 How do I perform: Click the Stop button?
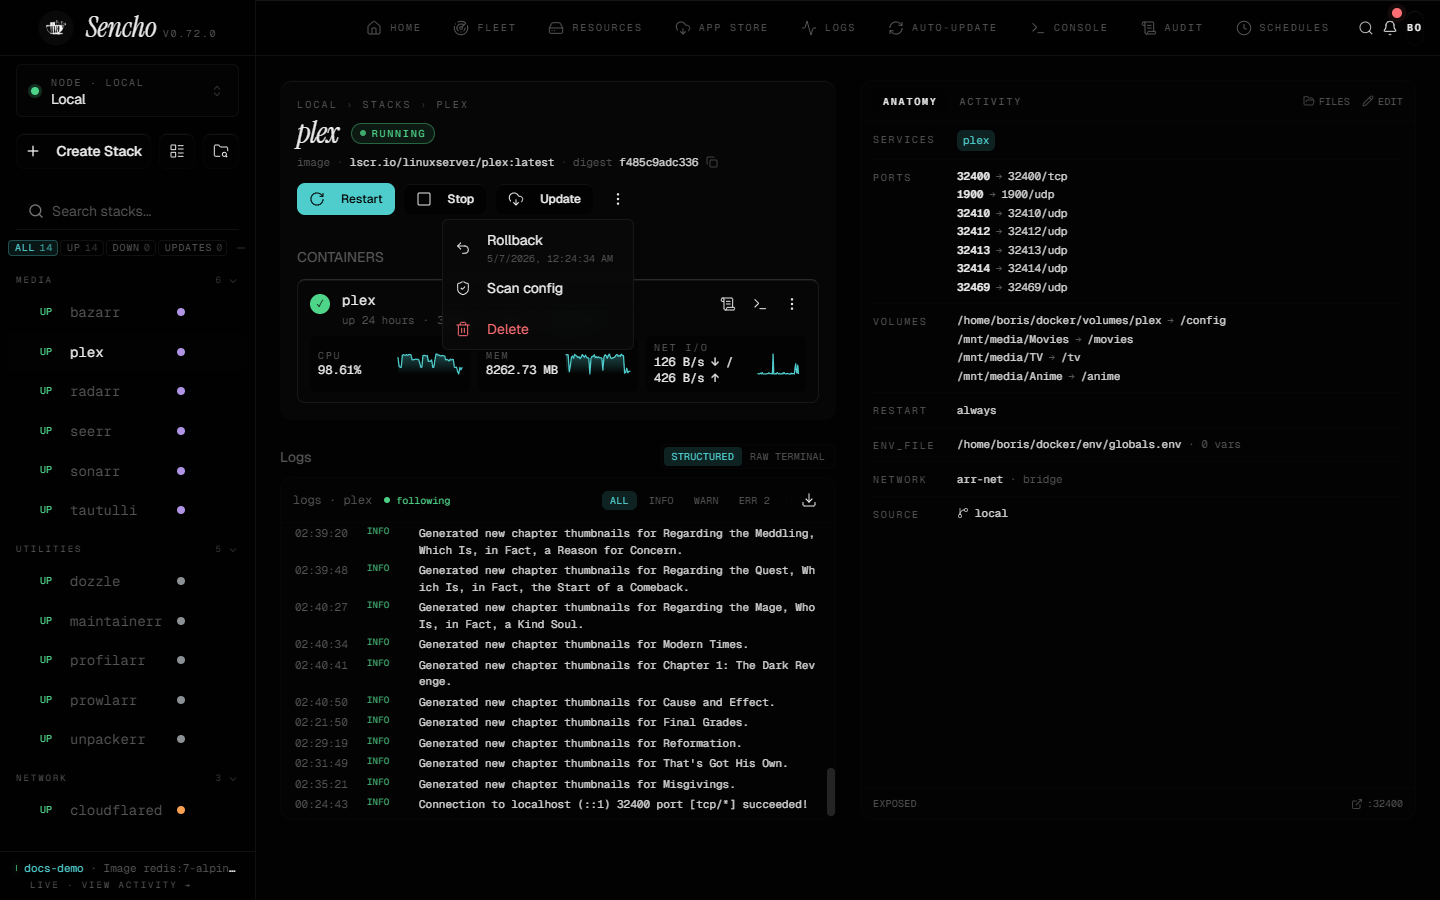(445, 199)
